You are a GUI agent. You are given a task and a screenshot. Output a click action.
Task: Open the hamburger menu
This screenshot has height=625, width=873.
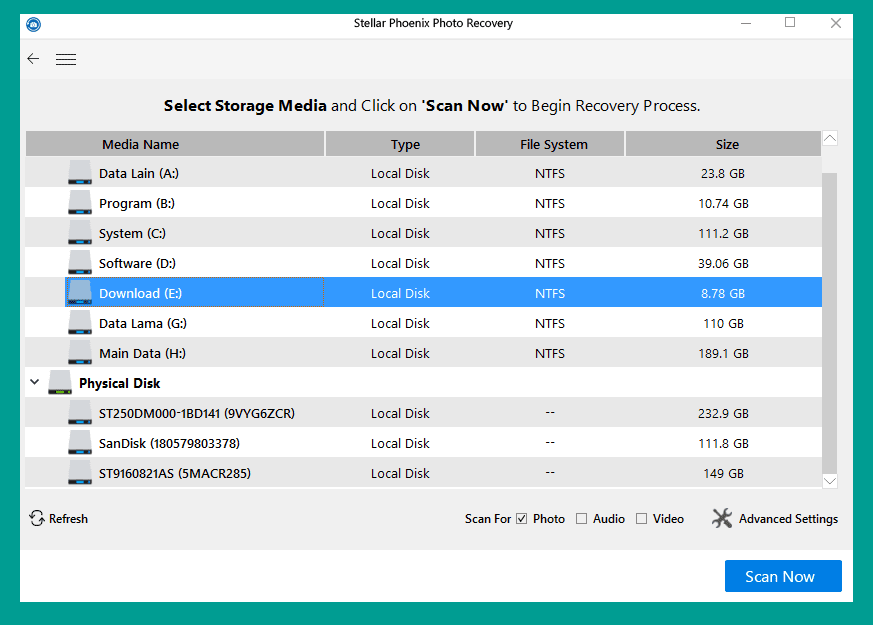66,59
